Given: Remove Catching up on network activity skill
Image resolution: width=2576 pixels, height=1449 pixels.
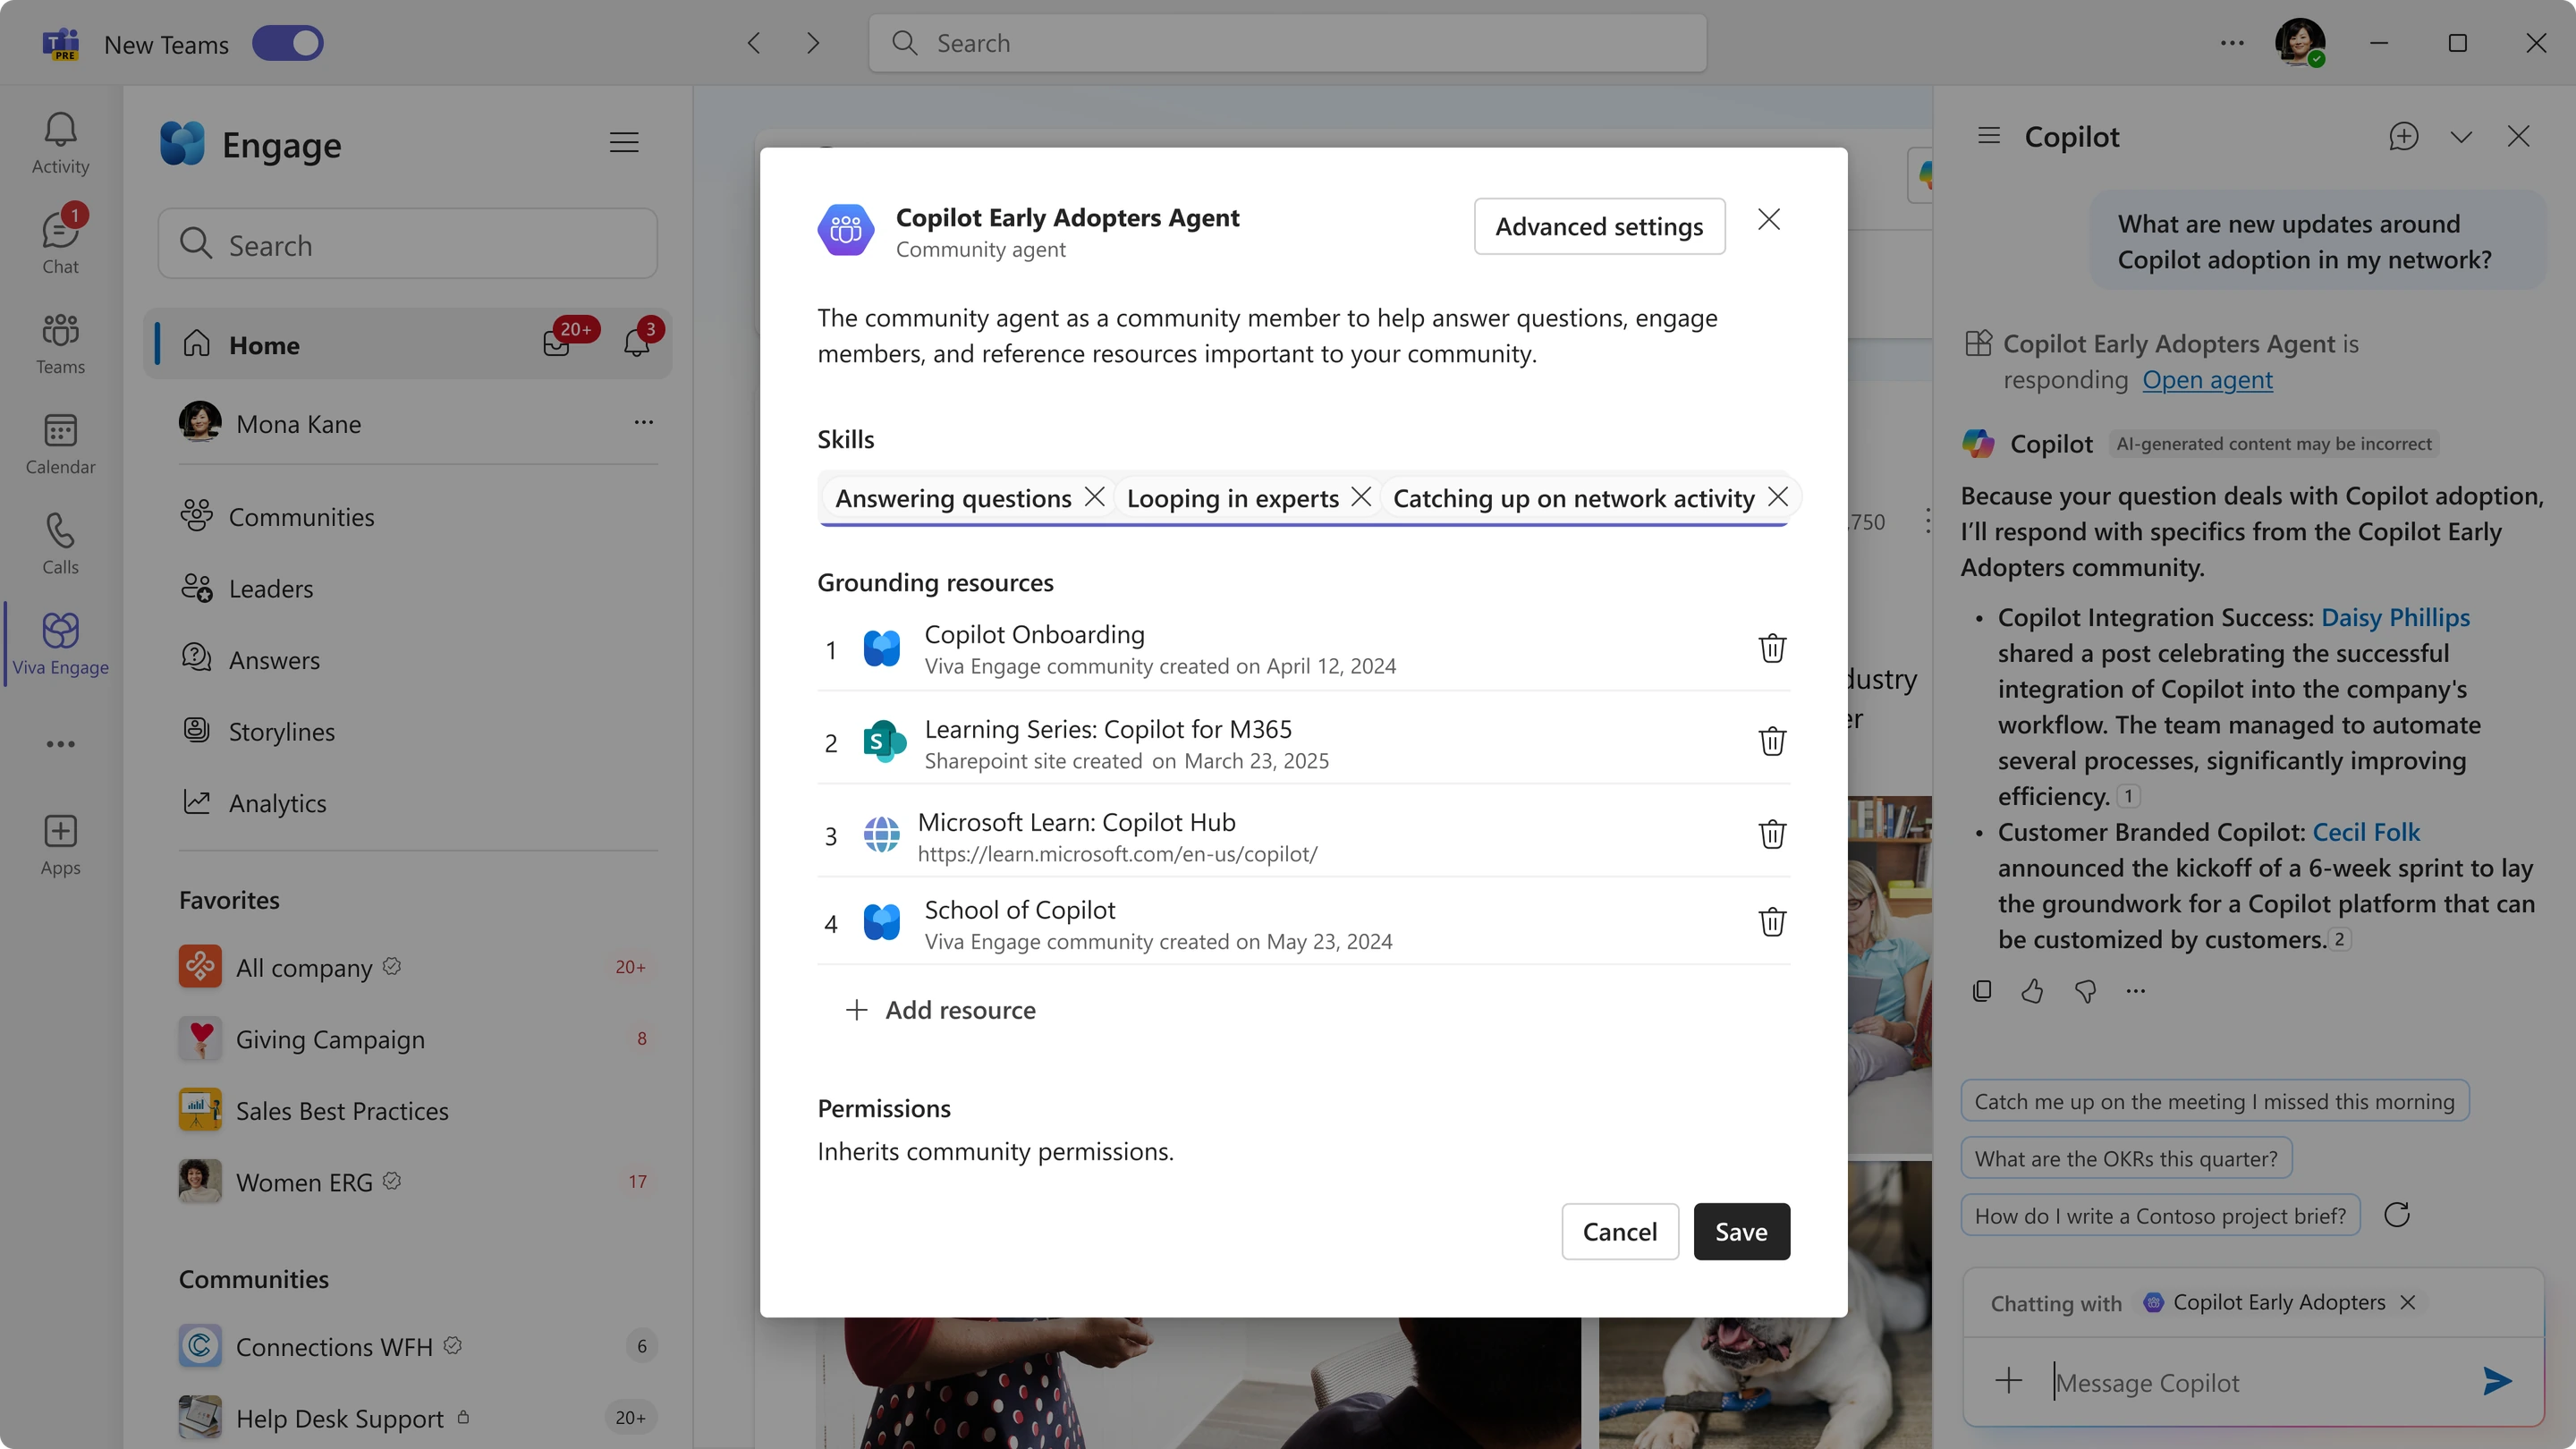Looking at the screenshot, I should (1777, 497).
